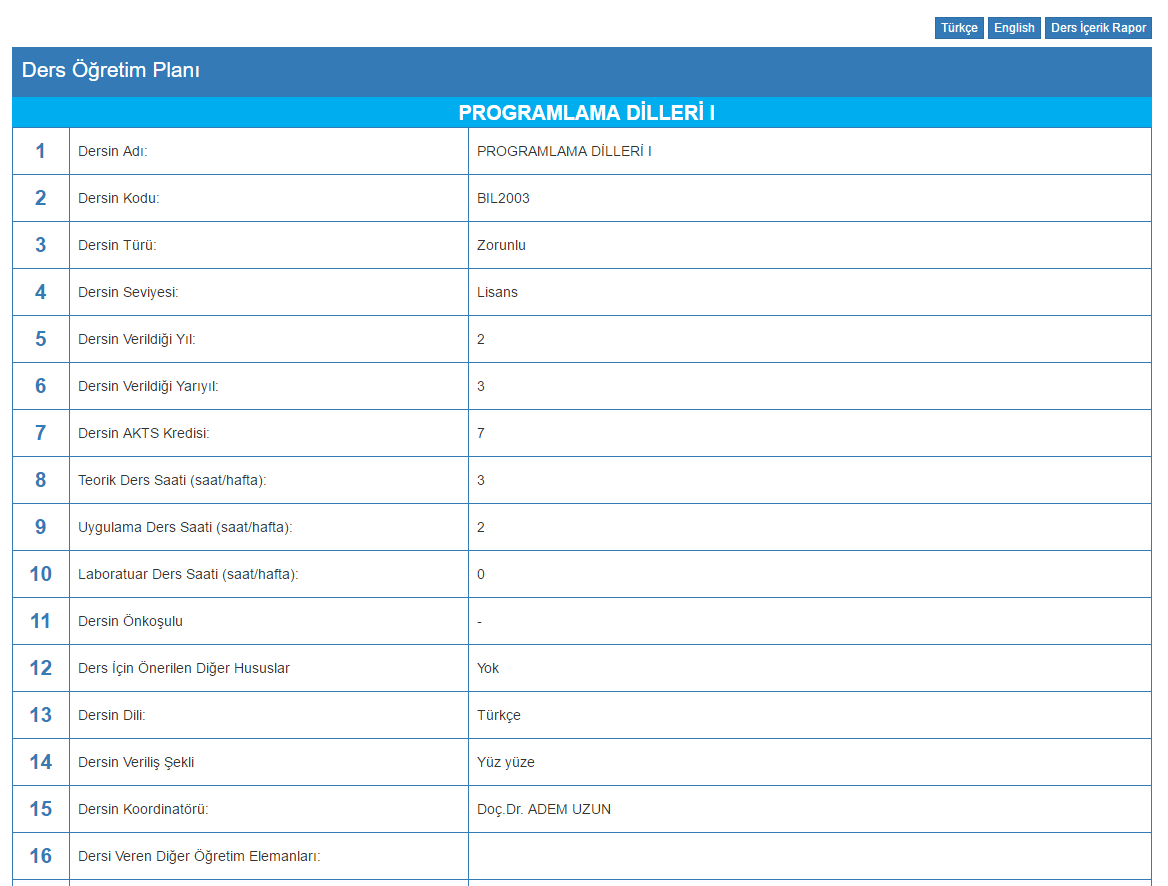Select the Yok value

(488, 668)
